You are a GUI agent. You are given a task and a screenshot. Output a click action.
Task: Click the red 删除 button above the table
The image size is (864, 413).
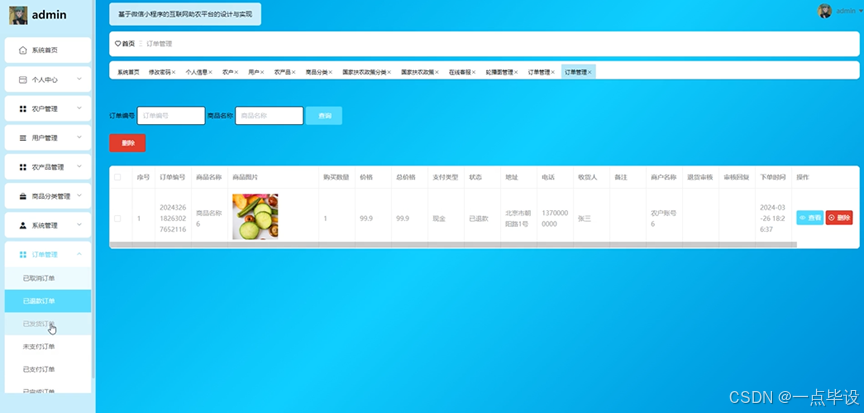127,143
